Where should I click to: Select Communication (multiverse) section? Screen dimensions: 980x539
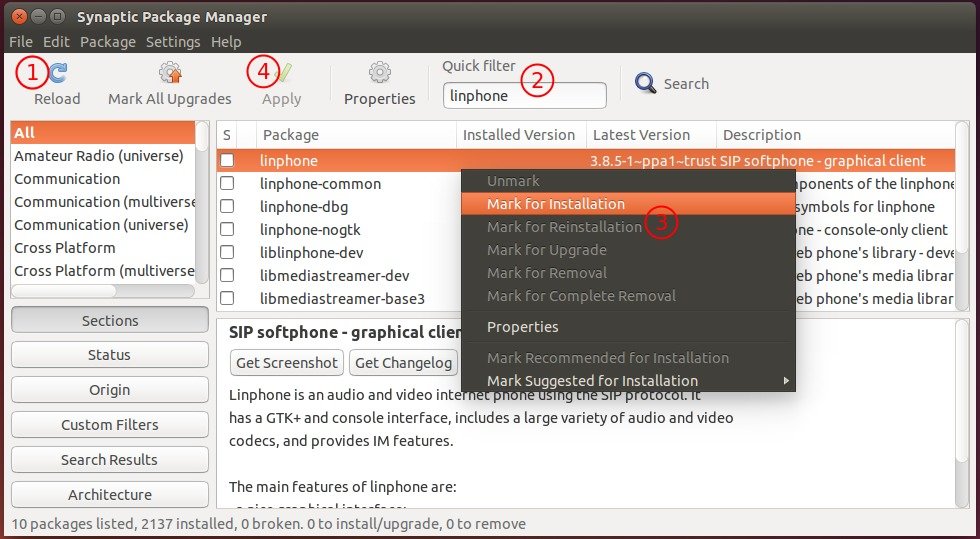tap(103, 202)
